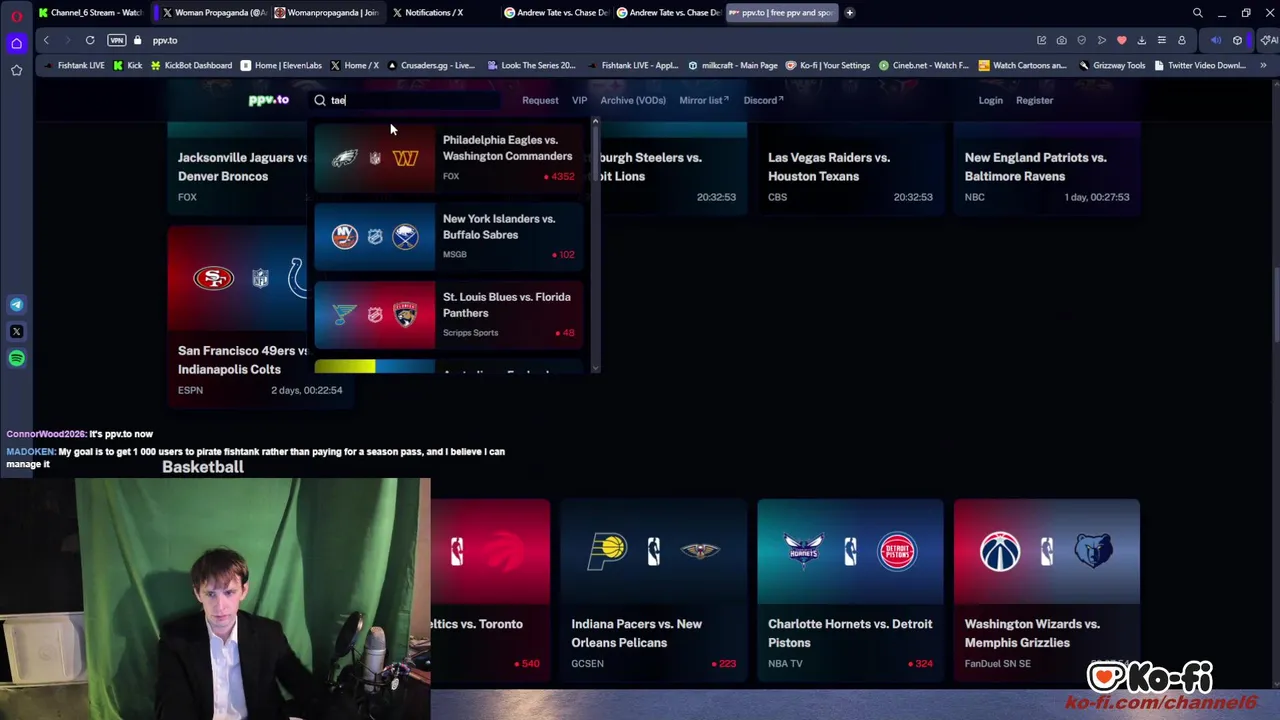
Task: Open the ad blocker shield icon
Action: [x=1081, y=40]
